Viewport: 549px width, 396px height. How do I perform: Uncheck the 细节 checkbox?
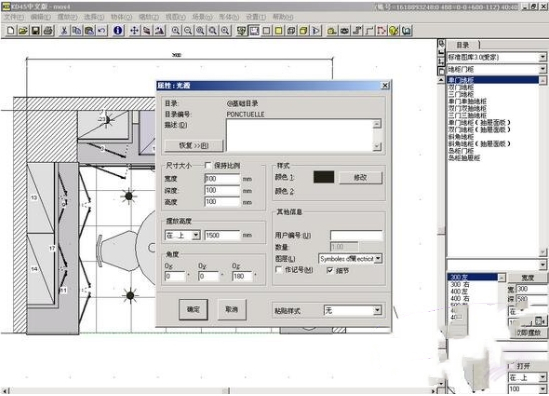click(330, 270)
